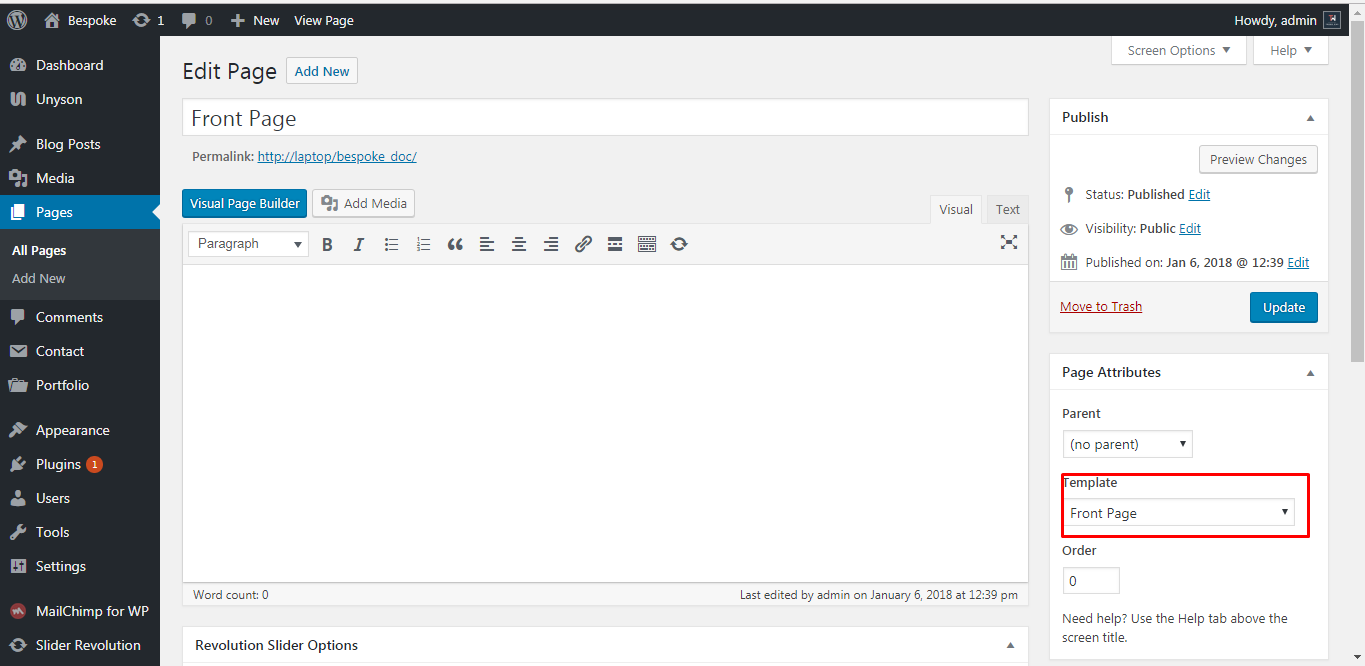This screenshot has height=666, width=1365.
Task: Click View Page in the admin bar
Action: [x=324, y=20]
